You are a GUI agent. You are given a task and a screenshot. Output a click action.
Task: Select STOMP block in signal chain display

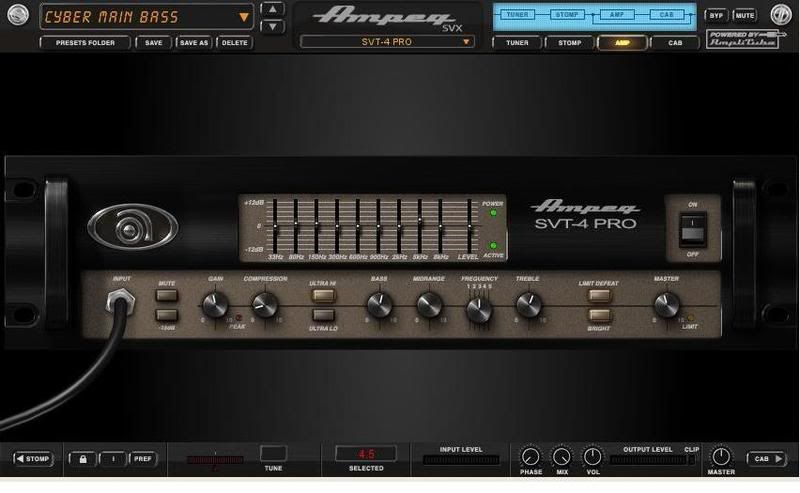567,15
